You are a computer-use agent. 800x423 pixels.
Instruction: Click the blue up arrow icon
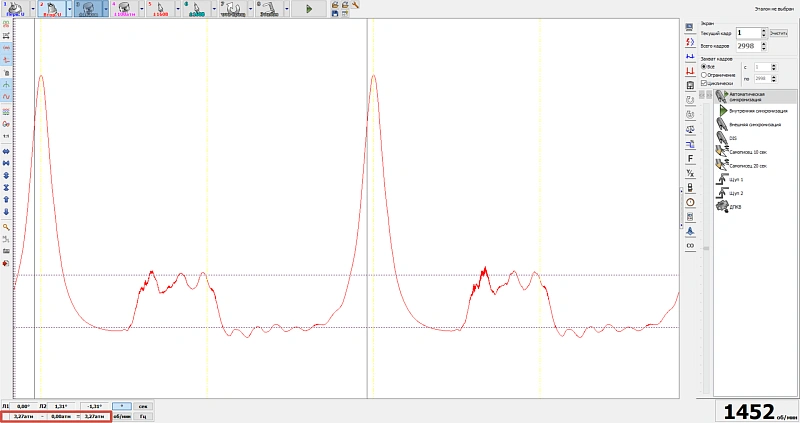6,200
